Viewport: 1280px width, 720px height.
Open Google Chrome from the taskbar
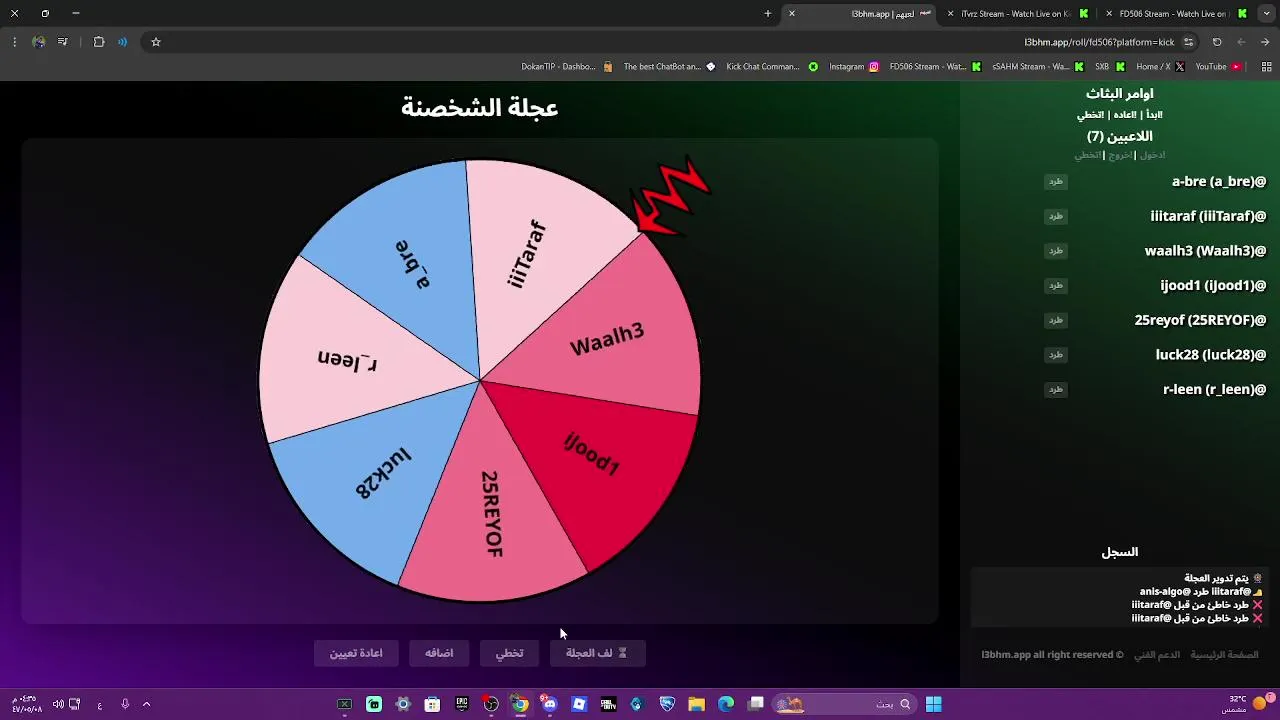pos(520,704)
